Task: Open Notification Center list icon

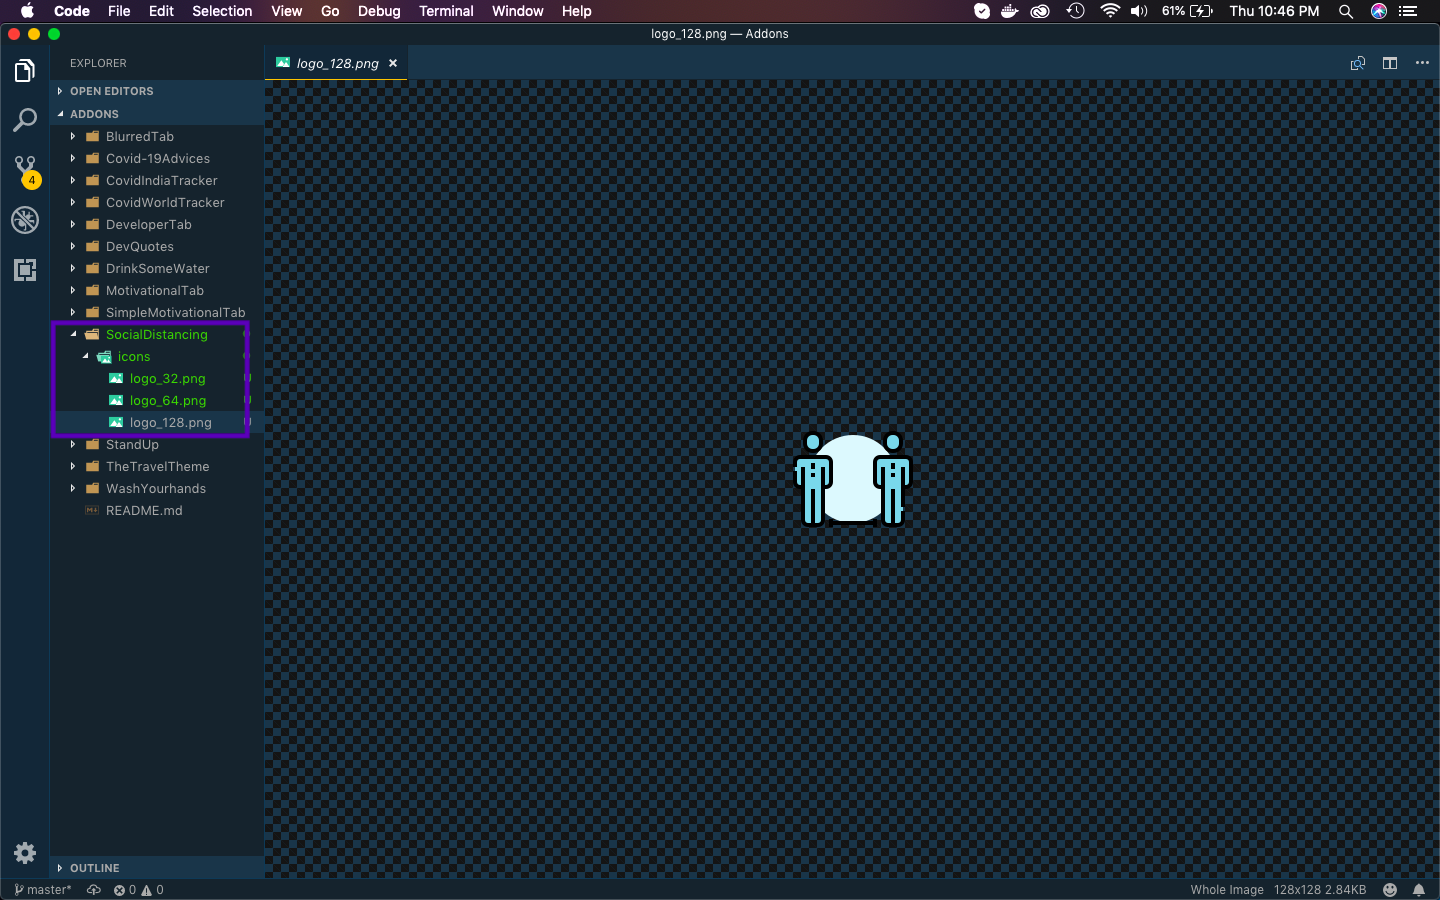Action: coord(1409,11)
